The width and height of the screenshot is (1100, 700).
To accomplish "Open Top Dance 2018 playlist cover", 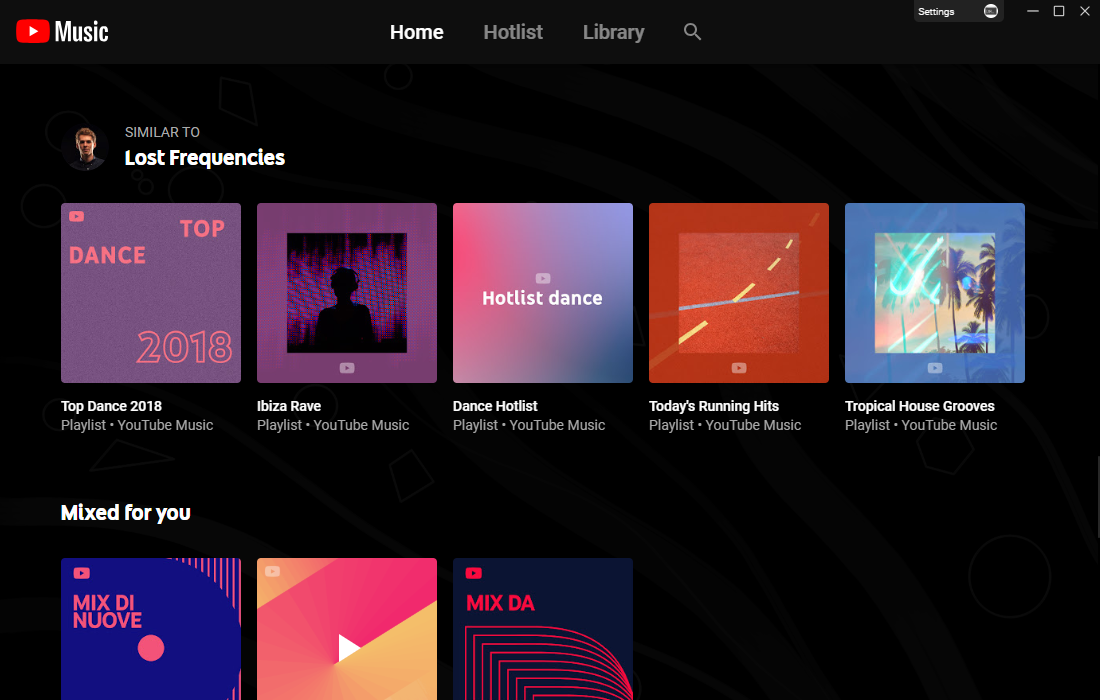I will tap(151, 293).
